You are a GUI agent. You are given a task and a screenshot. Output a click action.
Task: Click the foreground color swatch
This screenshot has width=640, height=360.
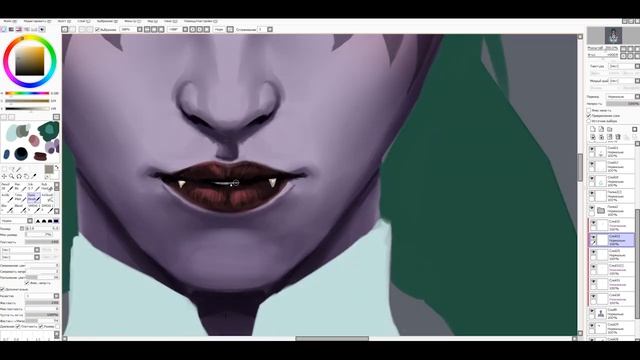click(49, 169)
